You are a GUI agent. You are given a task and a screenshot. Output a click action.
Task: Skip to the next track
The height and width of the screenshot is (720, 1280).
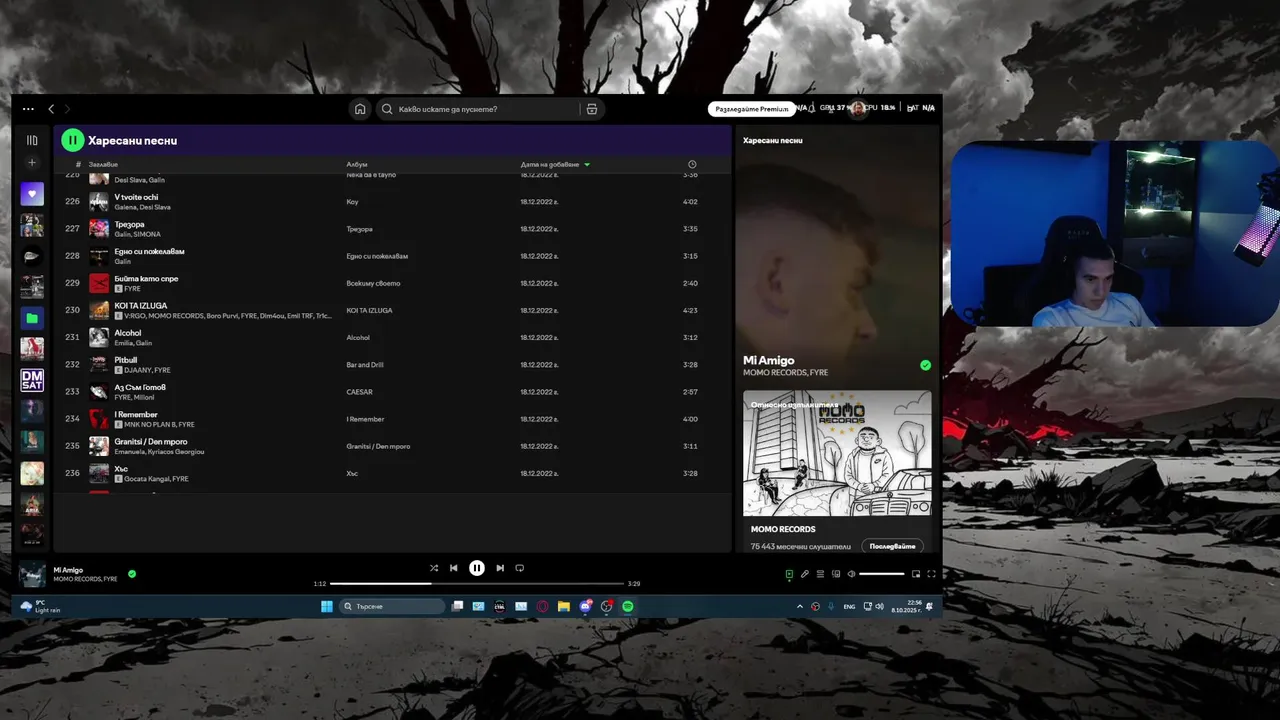point(500,568)
